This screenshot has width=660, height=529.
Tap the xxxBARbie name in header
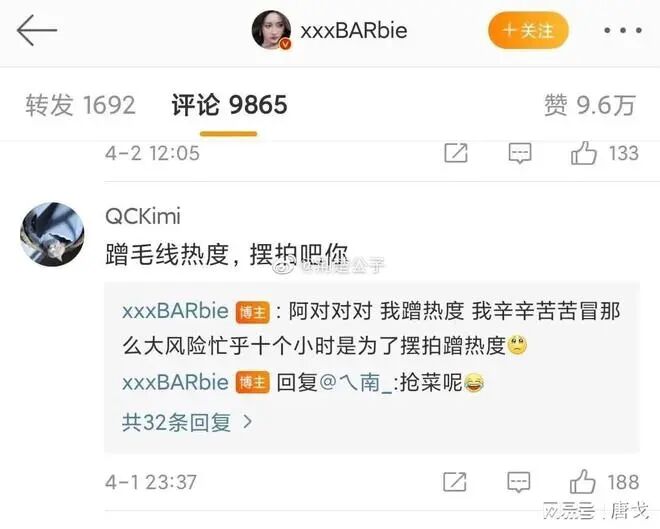point(354,30)
